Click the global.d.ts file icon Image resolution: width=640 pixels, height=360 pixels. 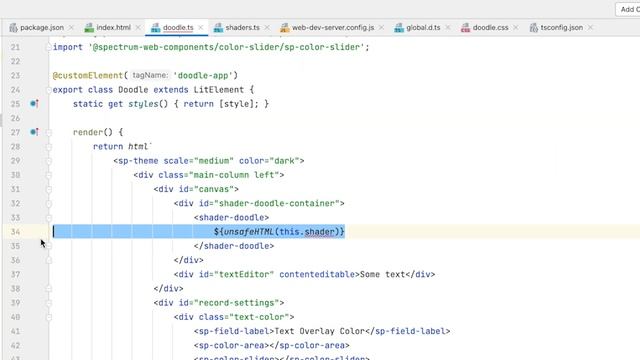click(x=399, y=27)
